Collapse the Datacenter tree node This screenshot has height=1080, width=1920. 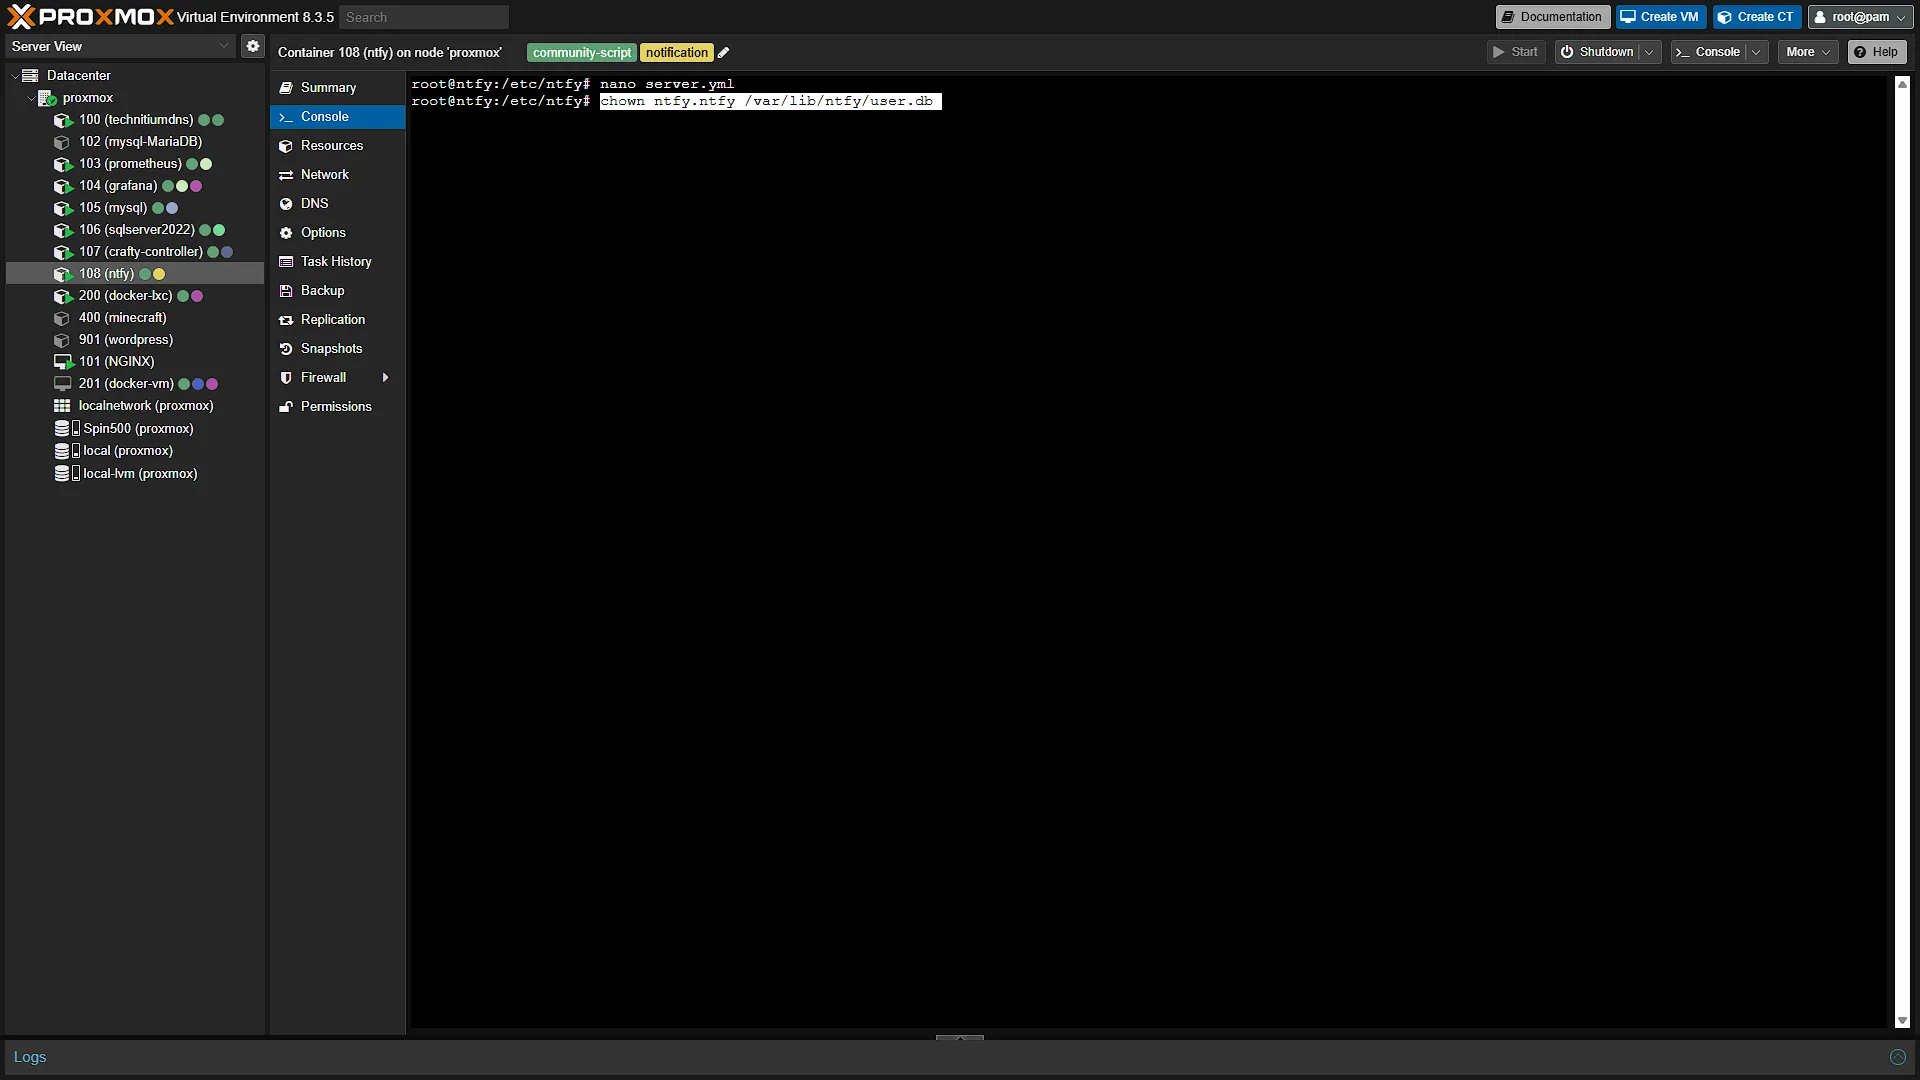pyautogui.click(x=14, y=76)
